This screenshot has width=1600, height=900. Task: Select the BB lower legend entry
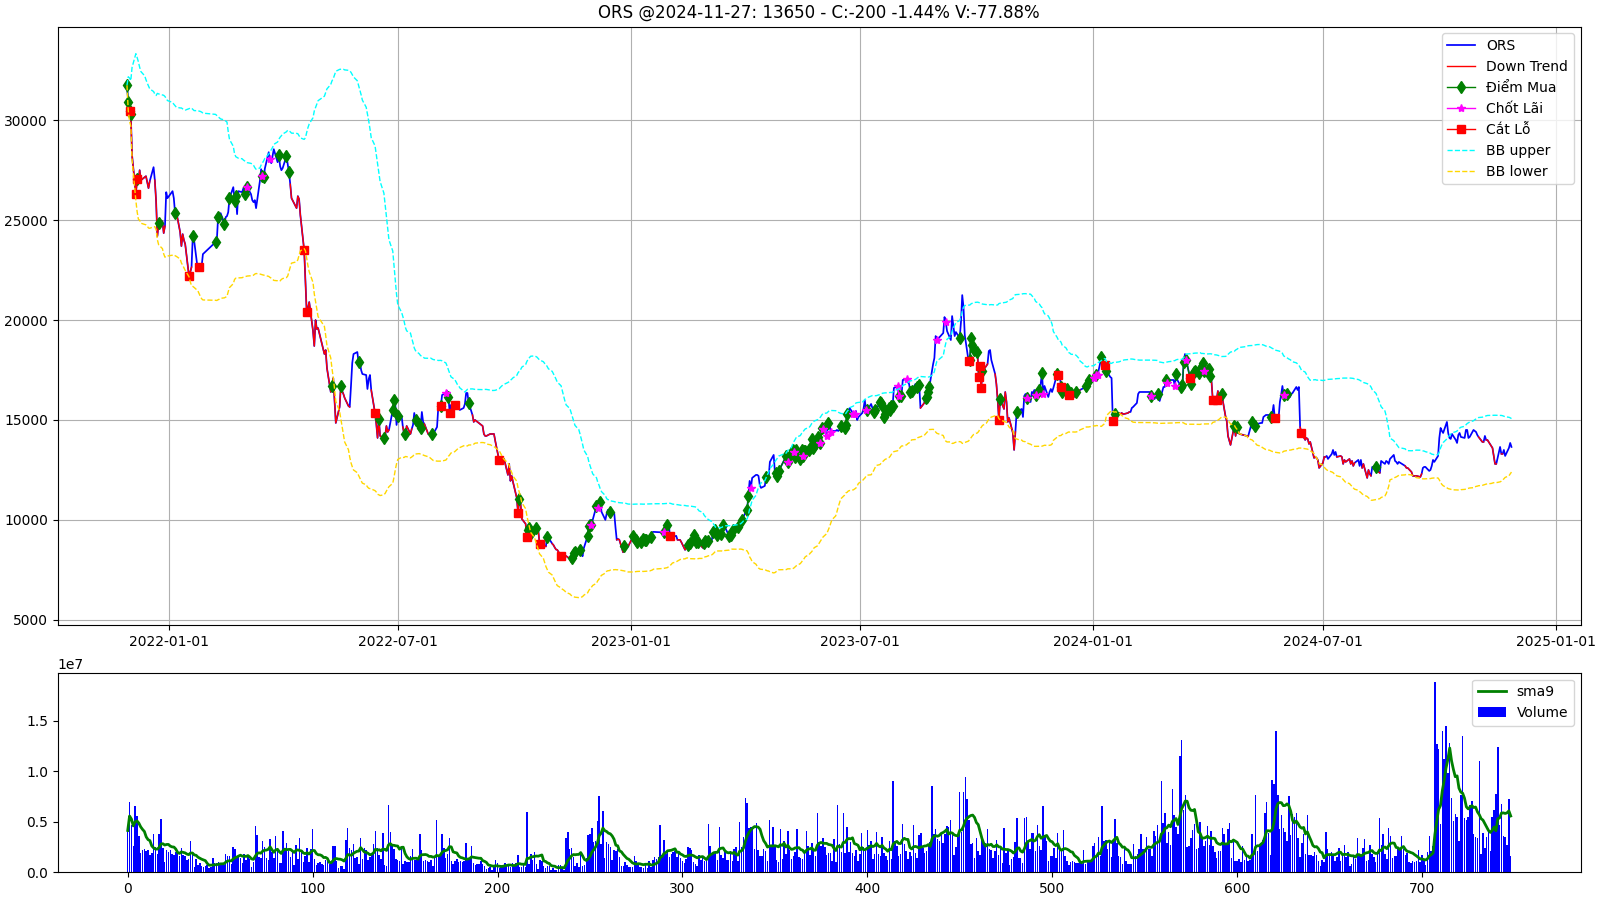tap(1497, 171)
